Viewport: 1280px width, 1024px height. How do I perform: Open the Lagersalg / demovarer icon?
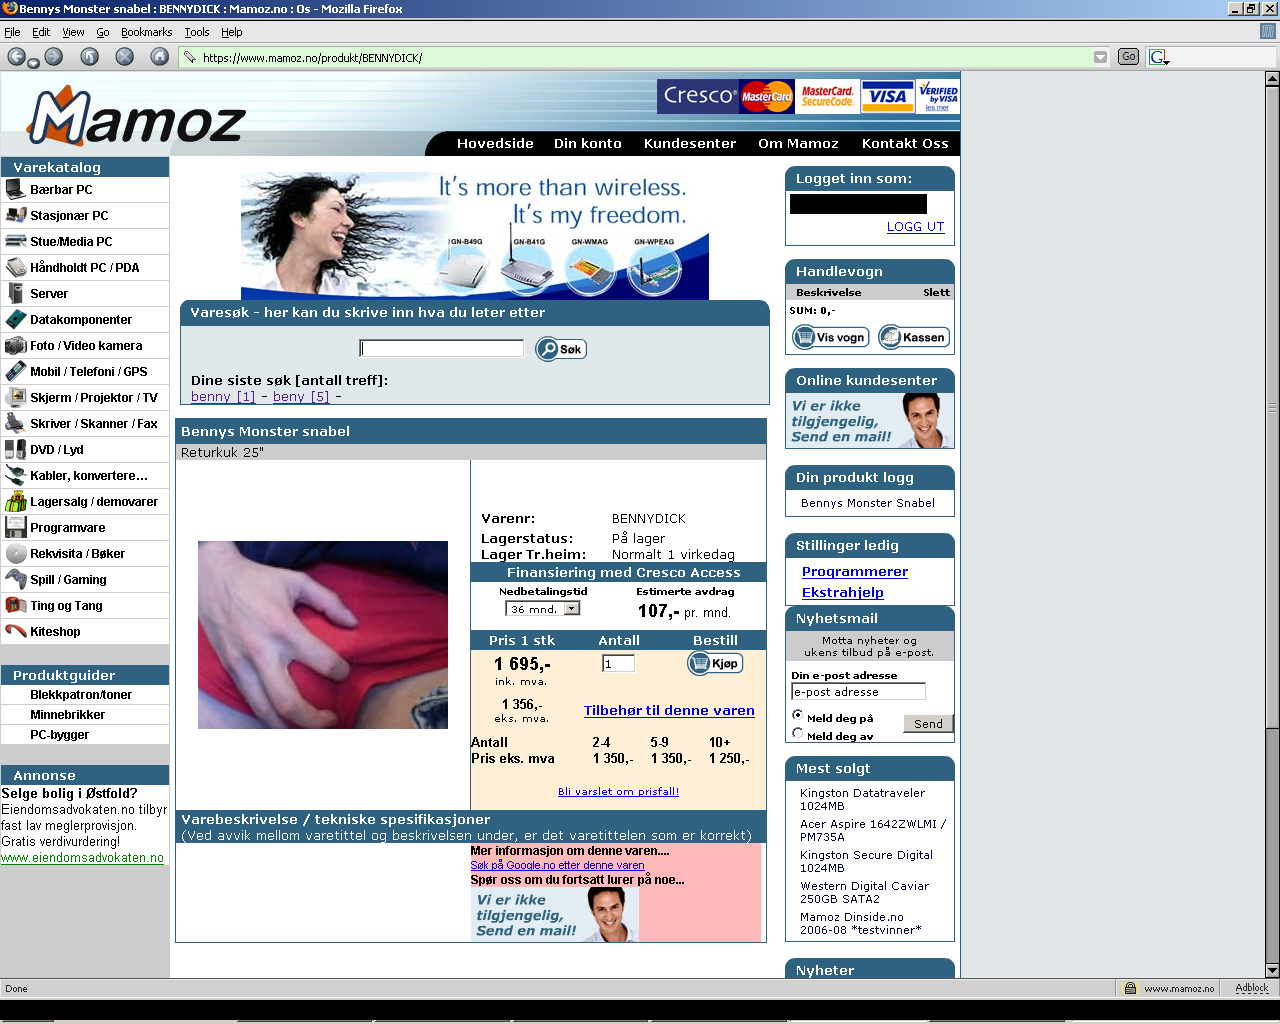(15, 501)
